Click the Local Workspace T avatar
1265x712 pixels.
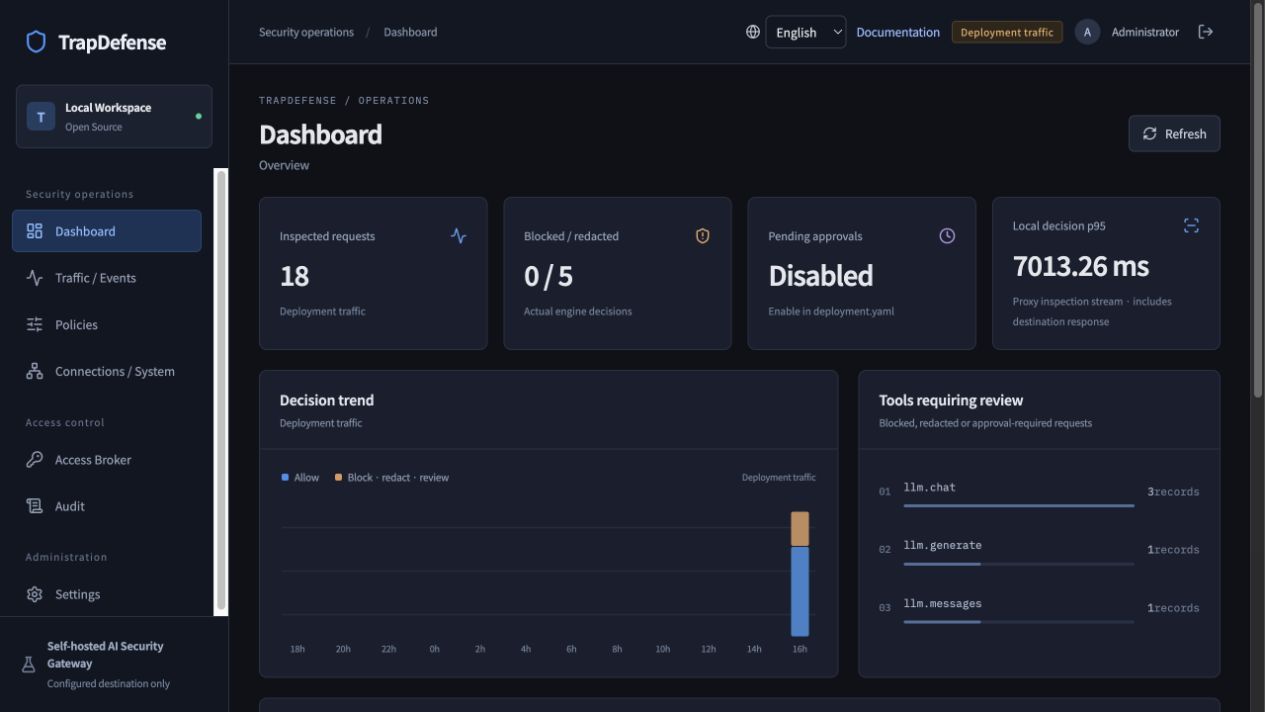coord(41,117)
